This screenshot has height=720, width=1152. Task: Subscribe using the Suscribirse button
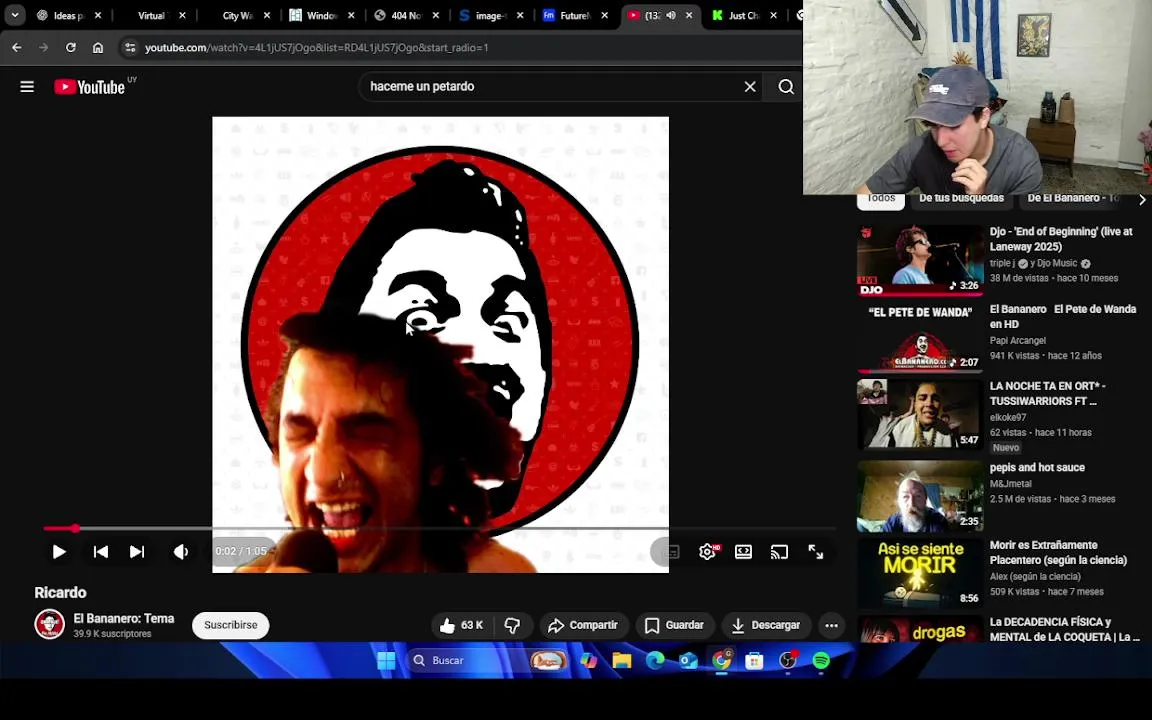click(x=231, y=625)
